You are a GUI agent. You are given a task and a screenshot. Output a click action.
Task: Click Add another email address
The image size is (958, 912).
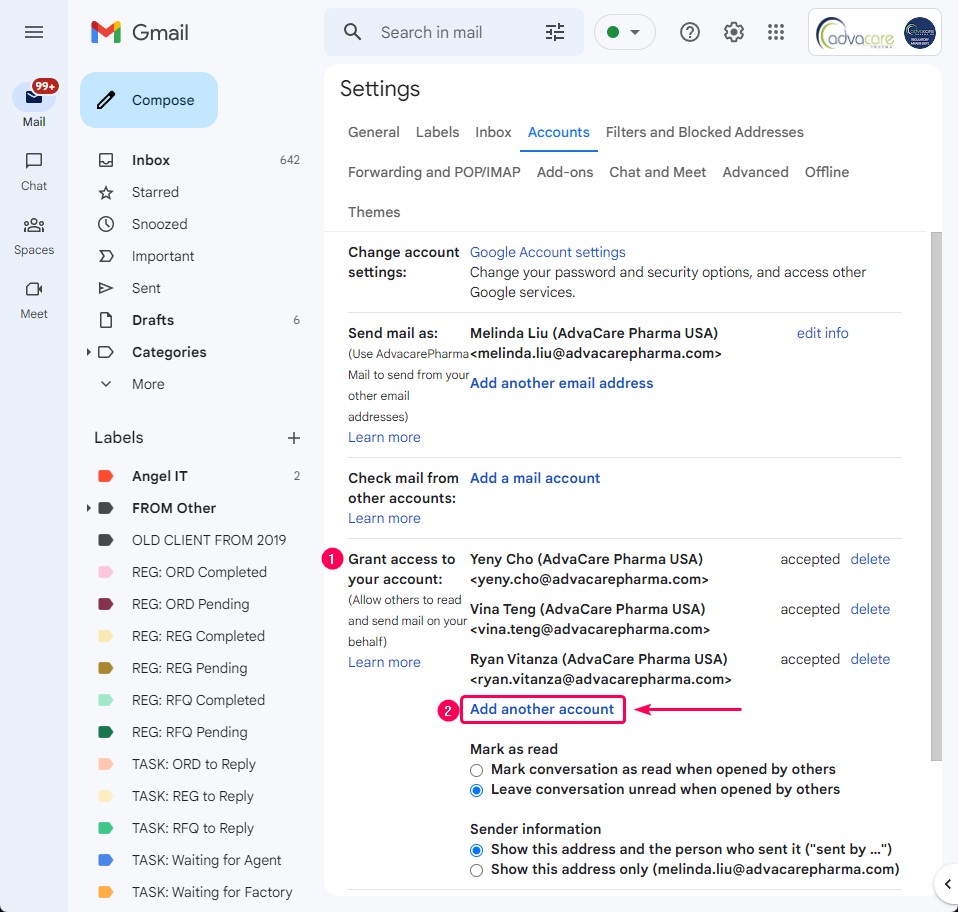point(561,383)
